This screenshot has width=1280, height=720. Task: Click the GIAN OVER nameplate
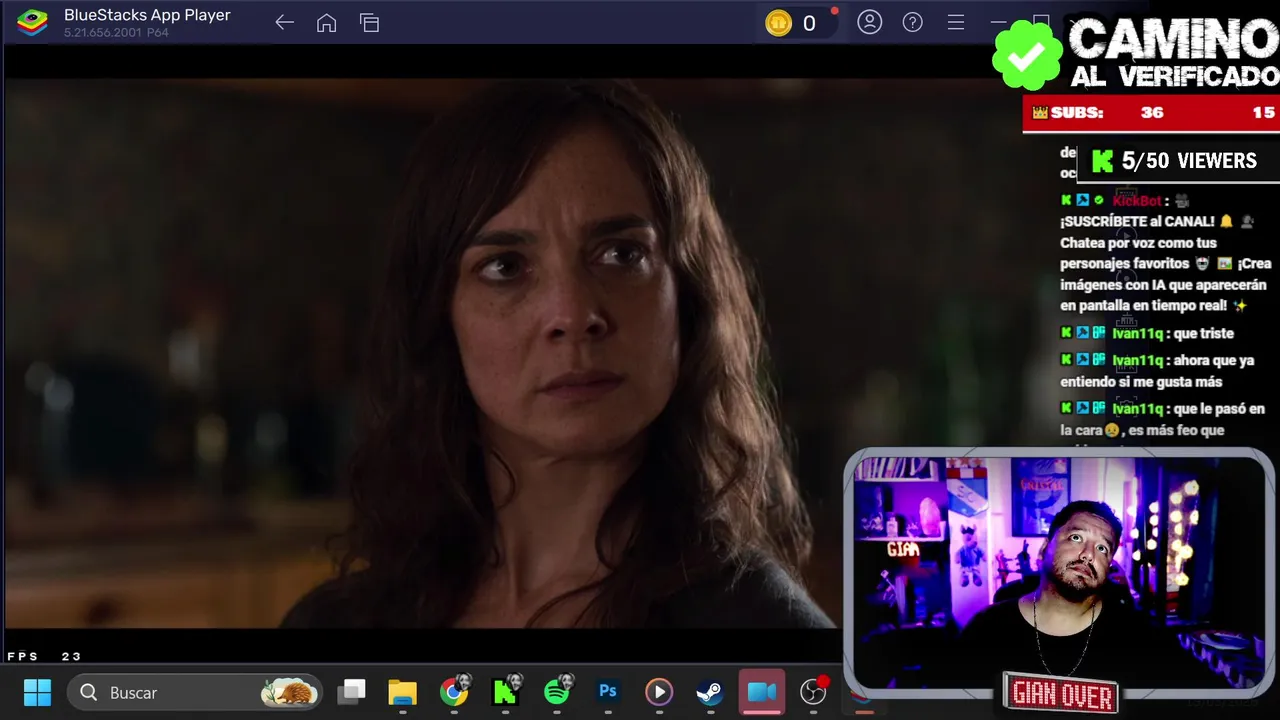(x=1061, y=693)
